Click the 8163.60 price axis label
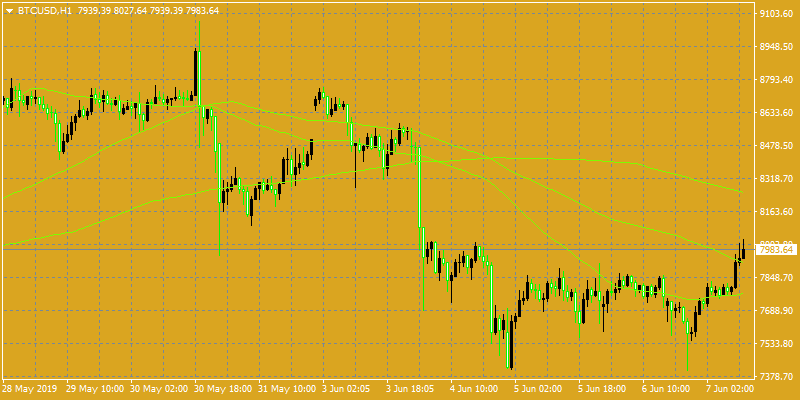Screen dimensions: 800x400 click(776, 211)
